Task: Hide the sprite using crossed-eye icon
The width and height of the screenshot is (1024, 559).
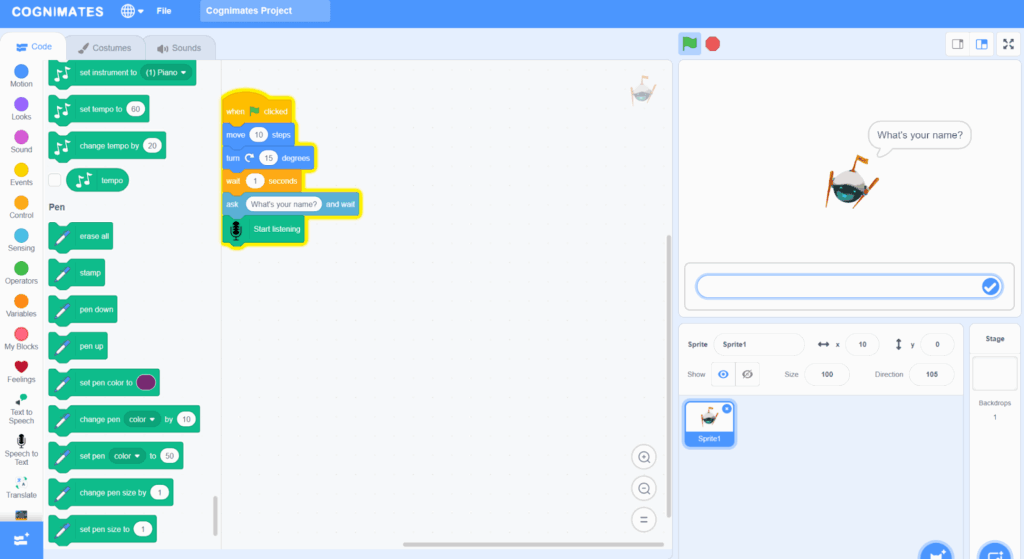Action: 747,374
